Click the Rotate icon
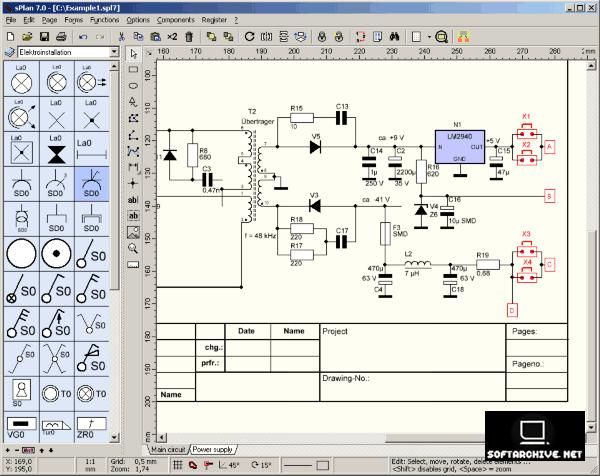The width and height of the screenshot is (600, 476). click(x=249, y=37)
